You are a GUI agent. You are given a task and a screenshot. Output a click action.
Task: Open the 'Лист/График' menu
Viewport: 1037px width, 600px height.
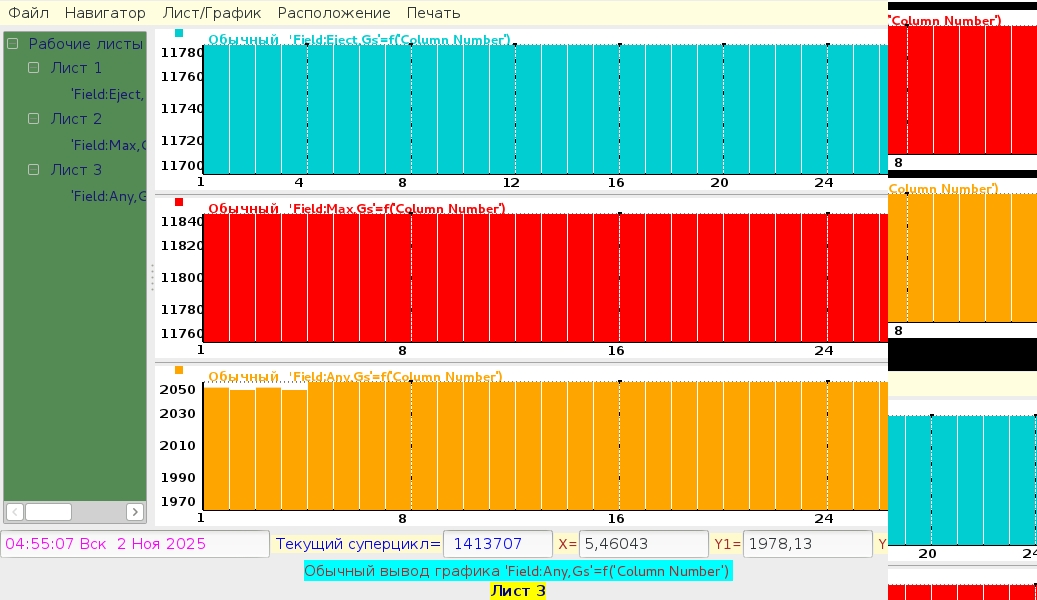[211, 13]
